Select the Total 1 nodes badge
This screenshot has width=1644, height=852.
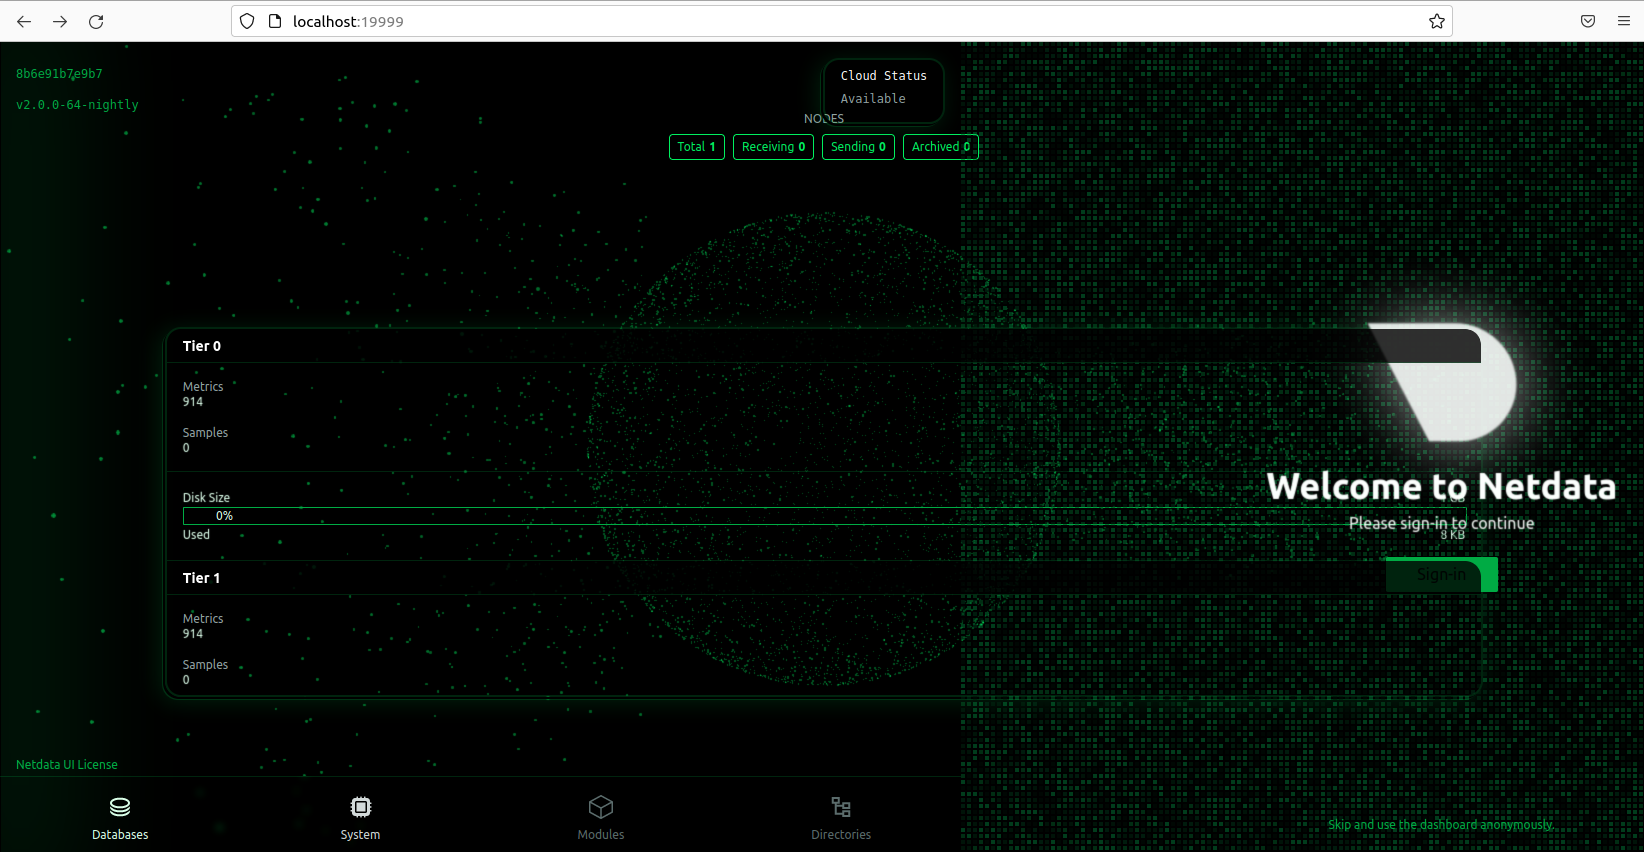coord(696,147)
